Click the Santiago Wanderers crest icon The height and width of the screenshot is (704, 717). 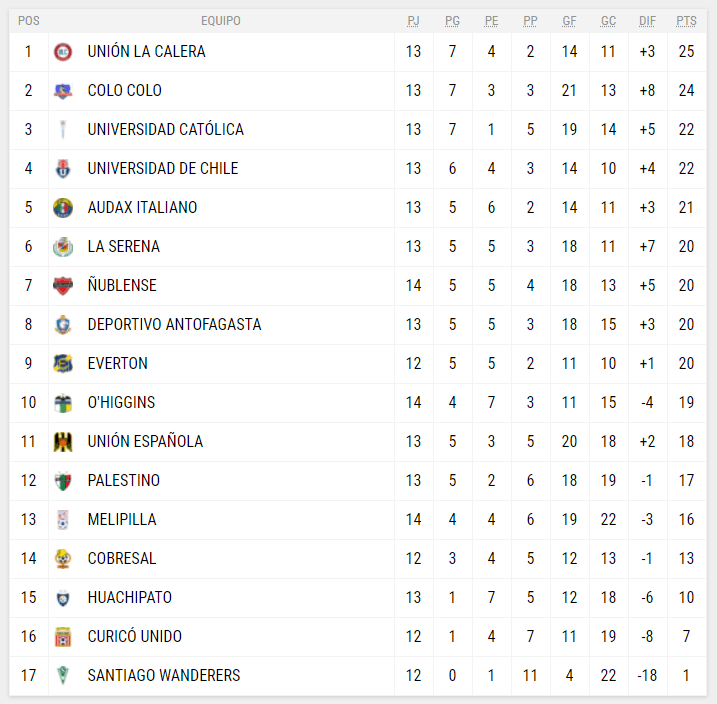pyautogui.click(x=63, y=675)
